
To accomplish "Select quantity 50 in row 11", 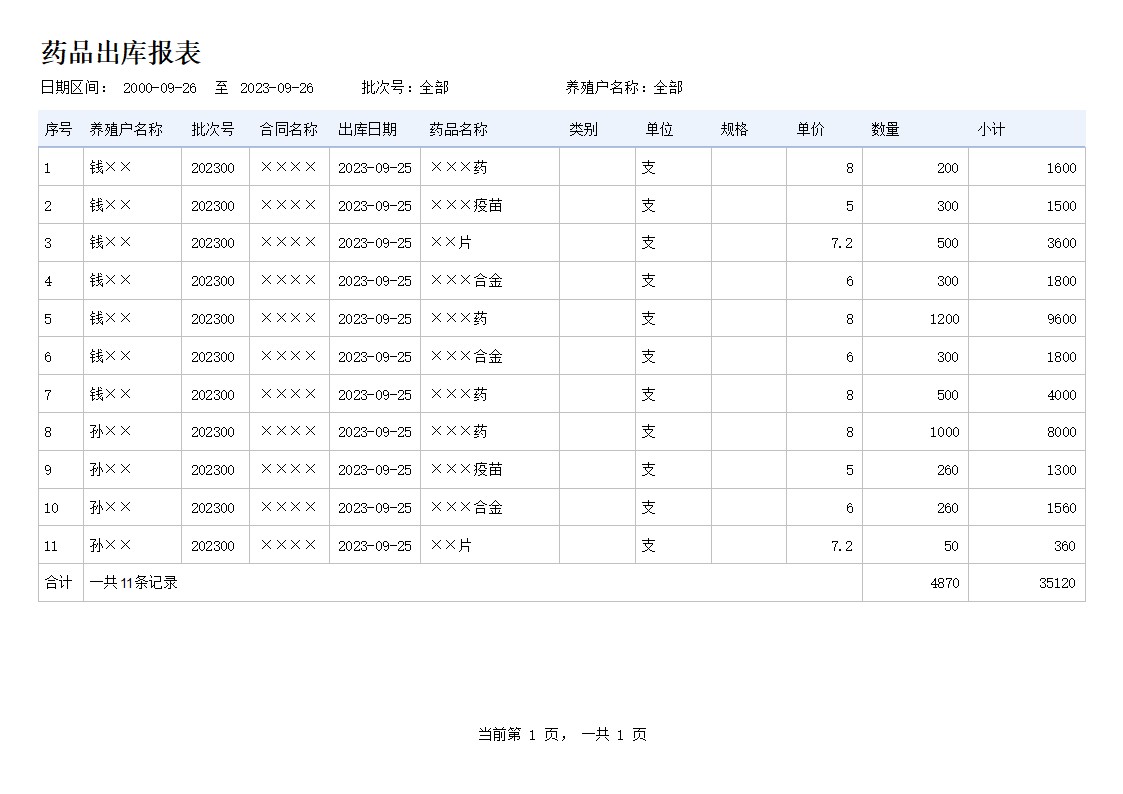I will [951, 546].
